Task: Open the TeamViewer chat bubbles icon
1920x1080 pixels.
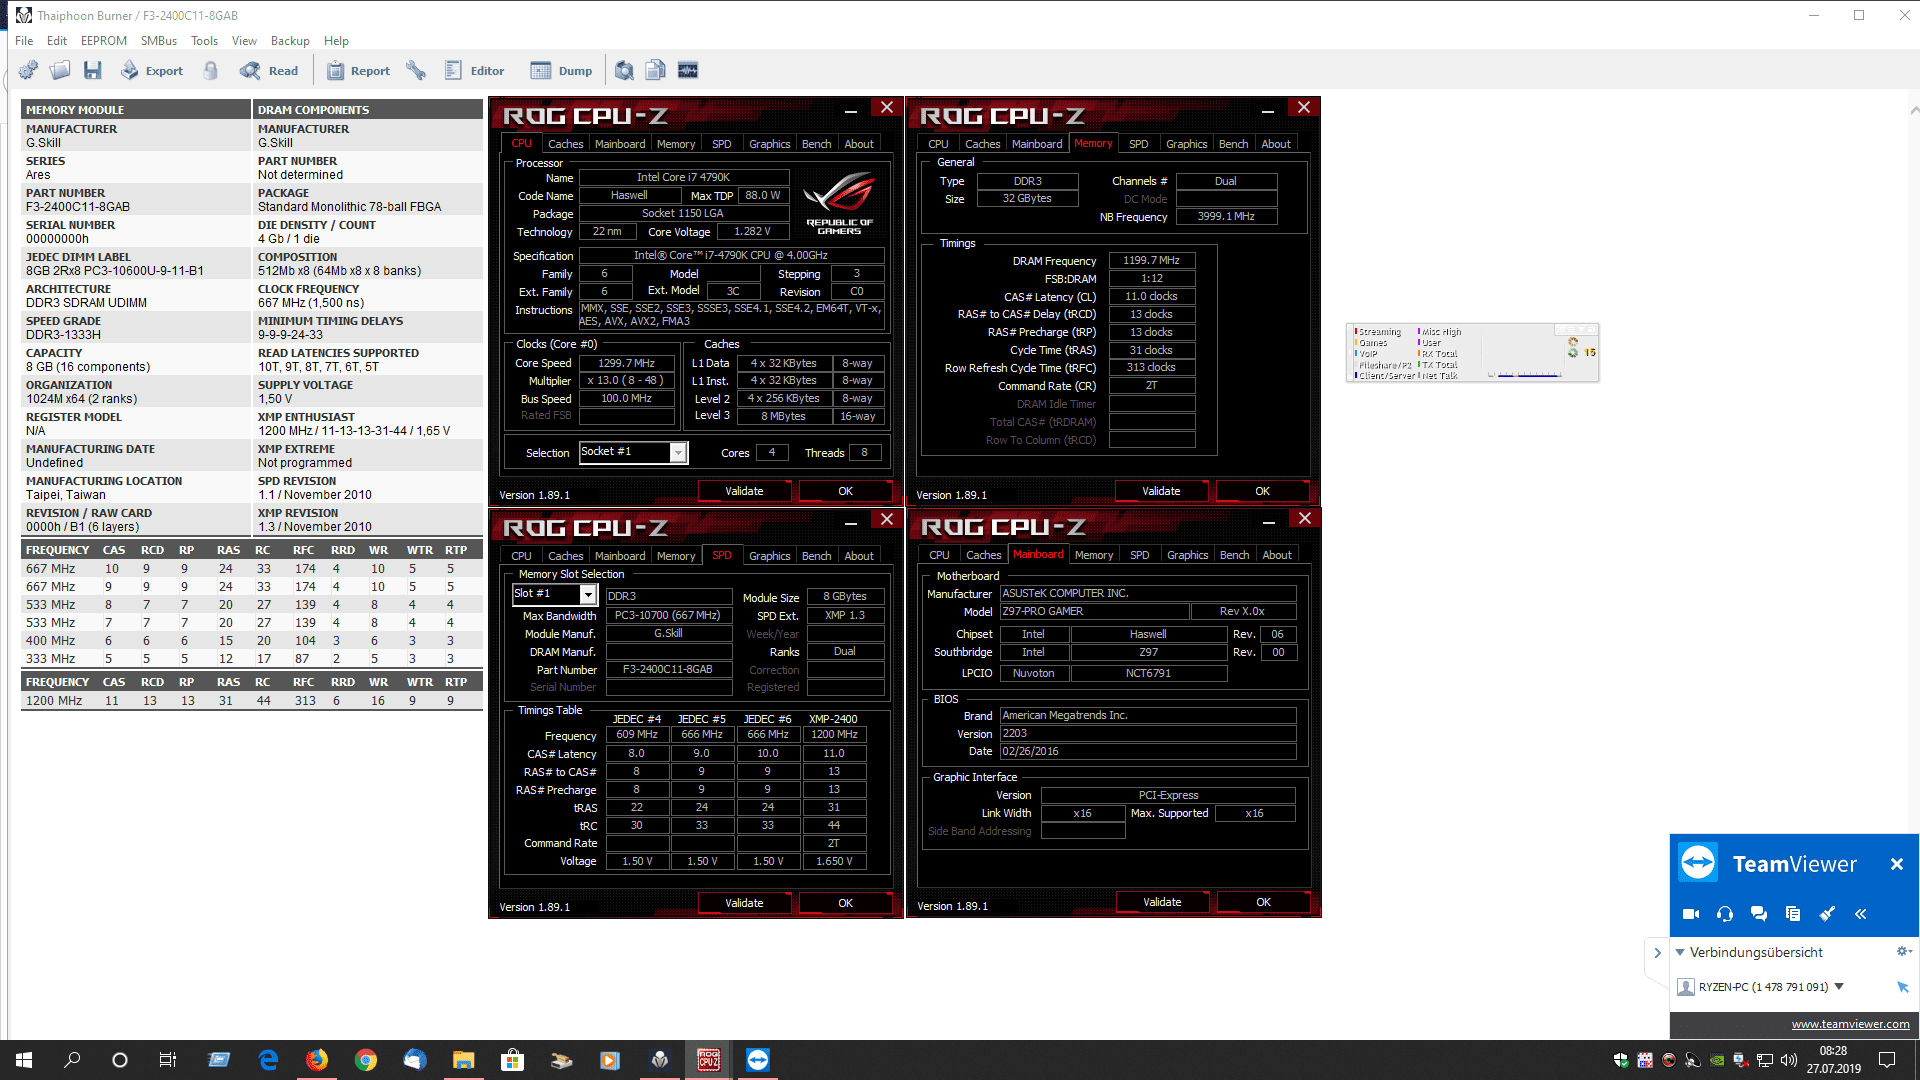Action: click(1759, 913)
